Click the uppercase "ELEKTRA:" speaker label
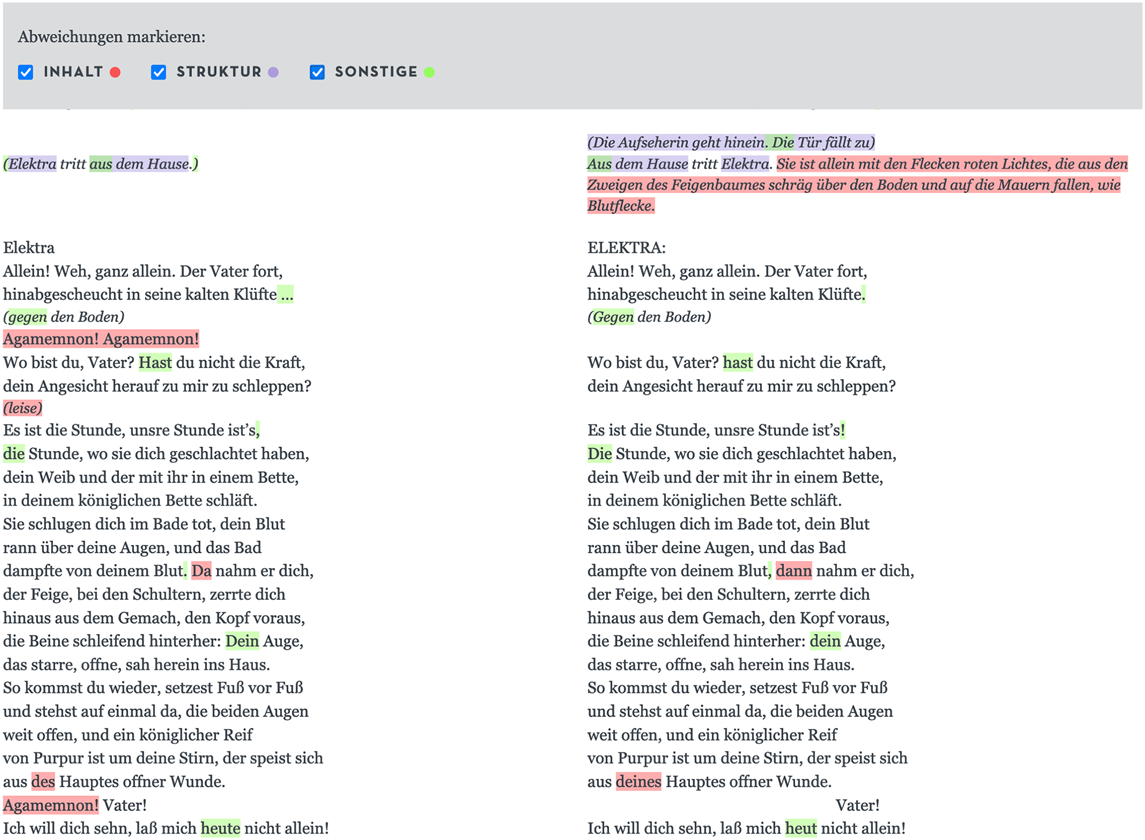Viewport: 1145px width, 840px height. tap(626, 248)
